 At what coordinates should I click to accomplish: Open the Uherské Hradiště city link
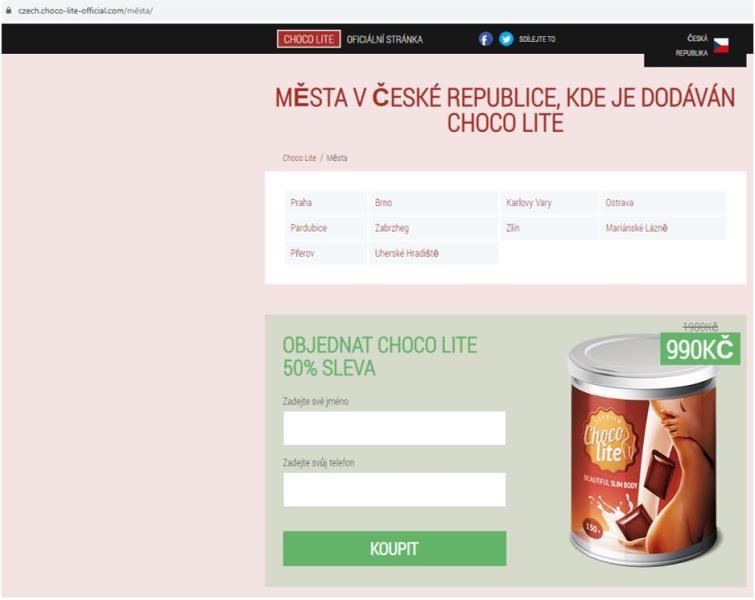[406, 253]
